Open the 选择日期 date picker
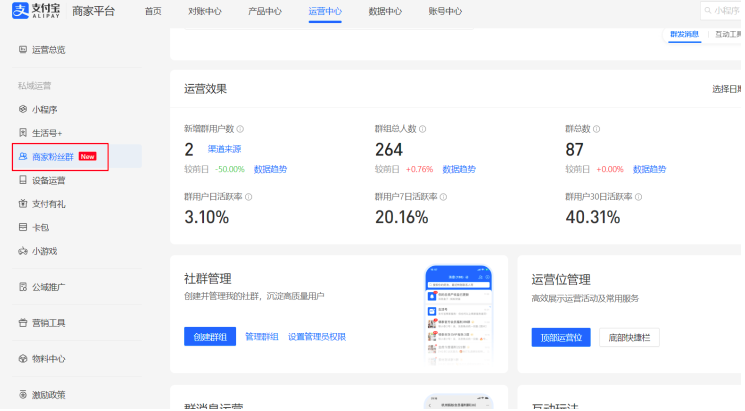745x411 pixels. pyautogui.click(x=727, y=89)
